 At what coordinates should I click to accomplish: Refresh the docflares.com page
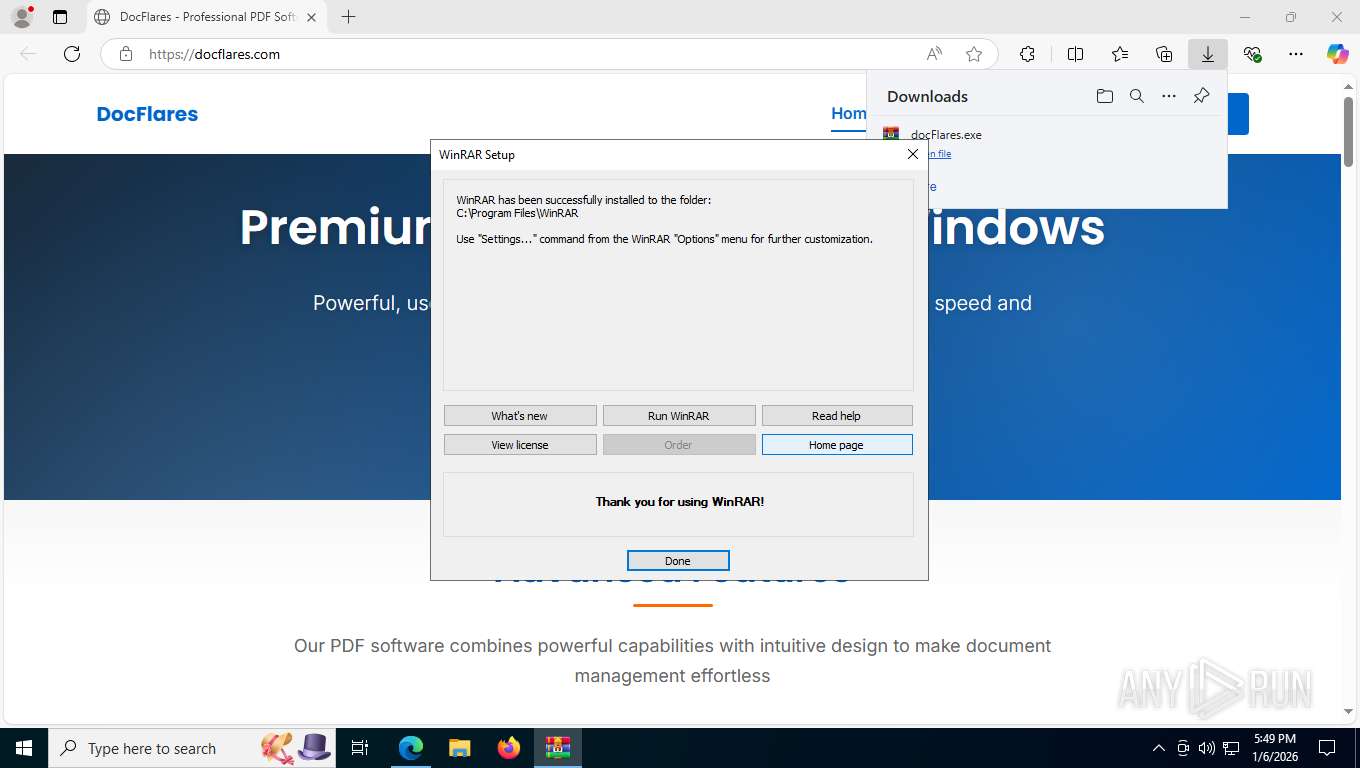tap(72, 54)
